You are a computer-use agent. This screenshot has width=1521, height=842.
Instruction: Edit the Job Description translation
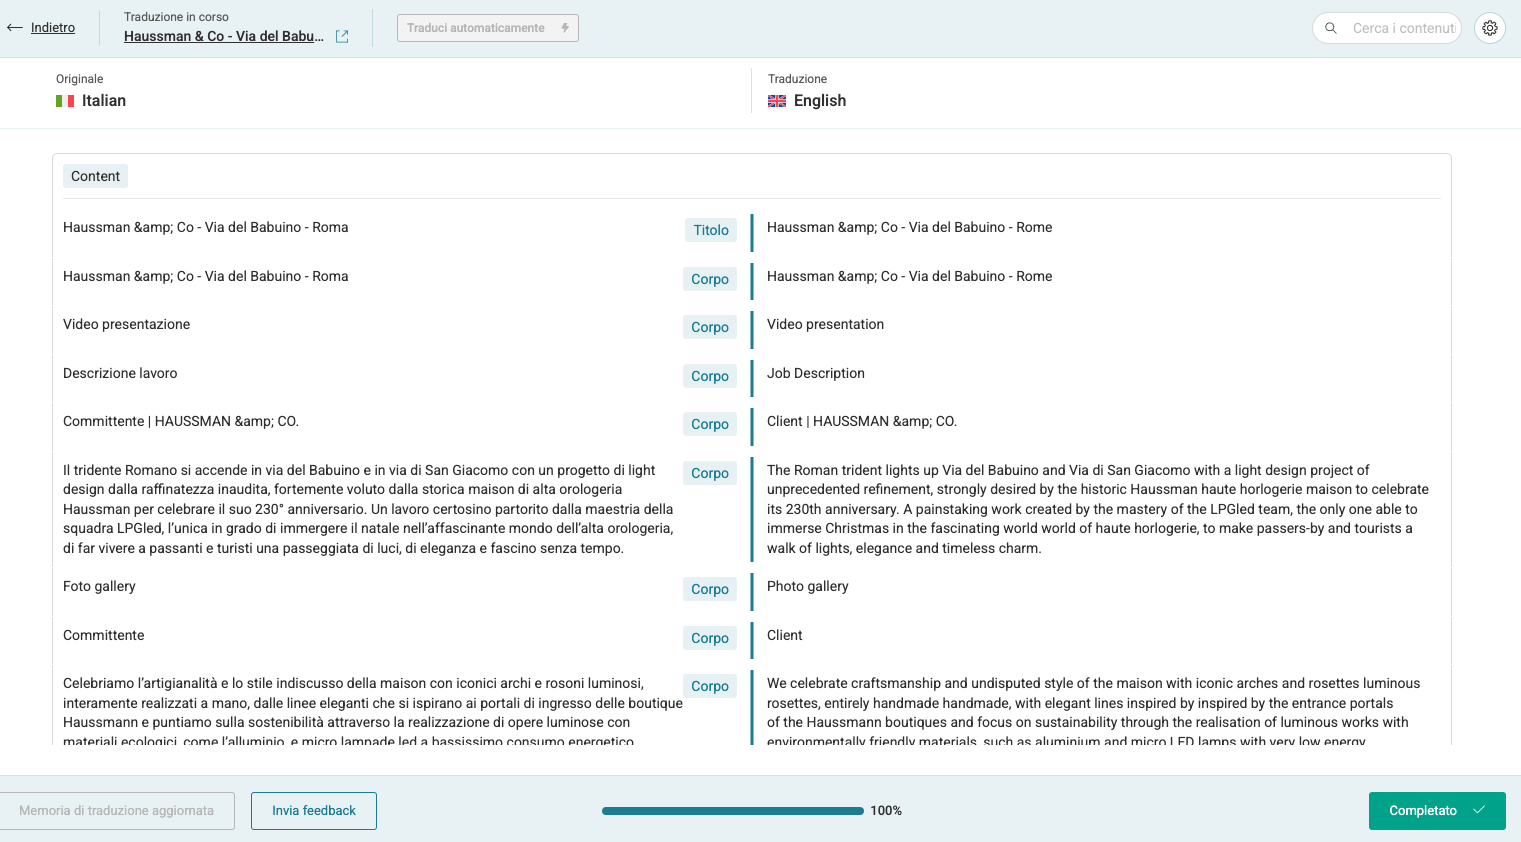(816, 373)
